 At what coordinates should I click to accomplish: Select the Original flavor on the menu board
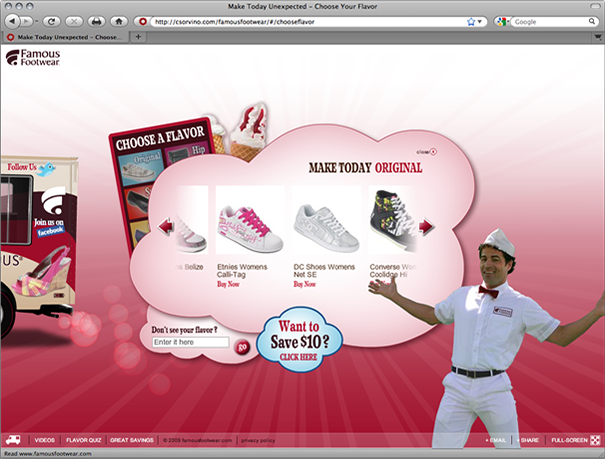coord(141,169)
